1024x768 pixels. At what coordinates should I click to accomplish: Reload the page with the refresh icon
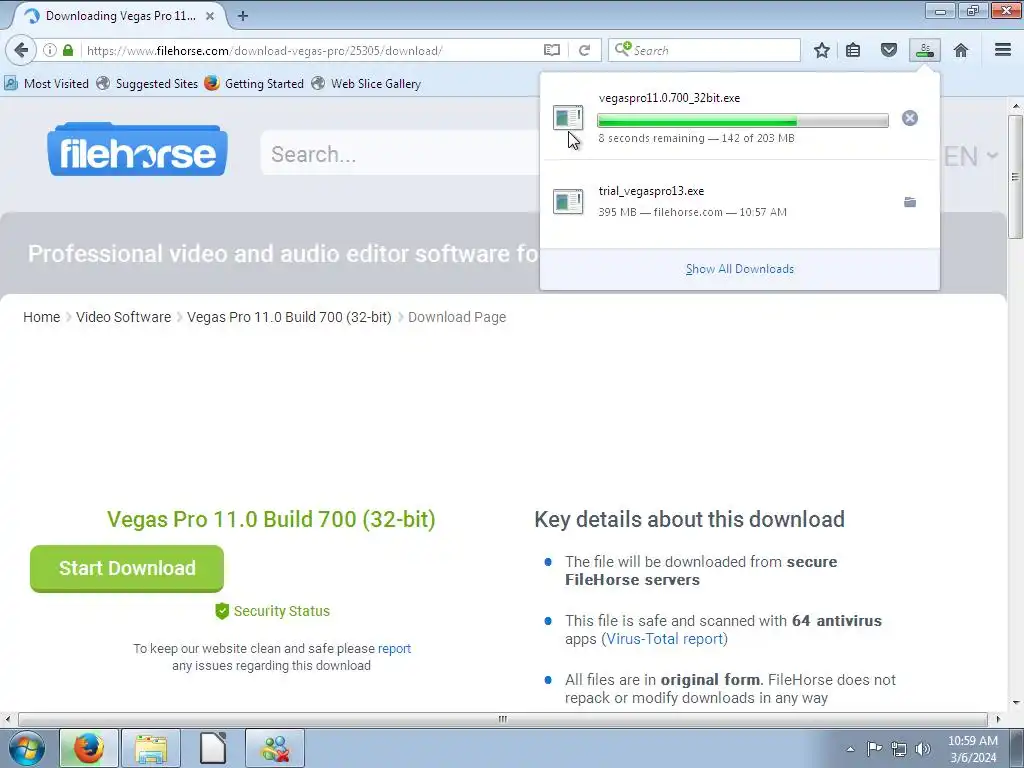coord(584,50)
